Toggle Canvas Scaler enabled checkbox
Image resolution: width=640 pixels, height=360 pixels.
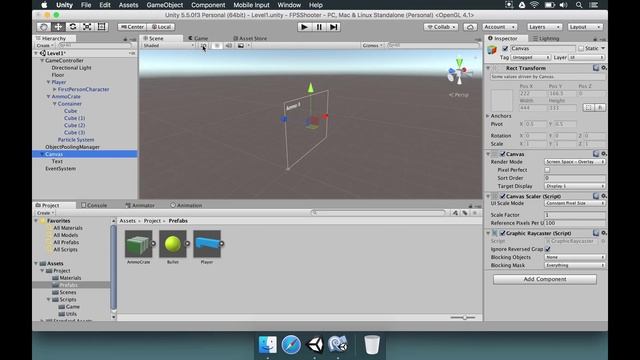click(502, 196)
